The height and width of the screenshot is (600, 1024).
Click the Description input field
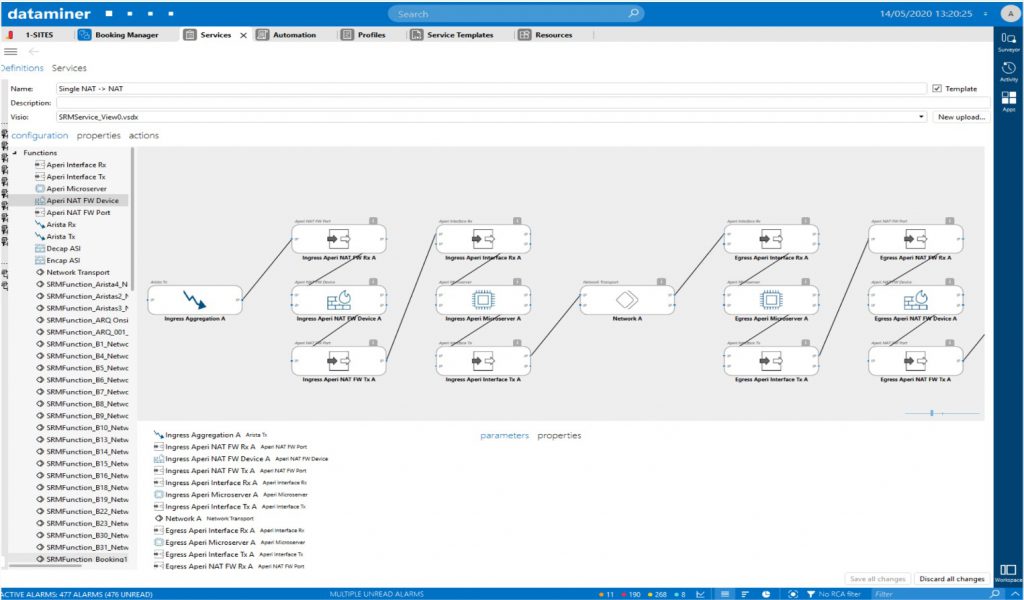tap(523, 103)
